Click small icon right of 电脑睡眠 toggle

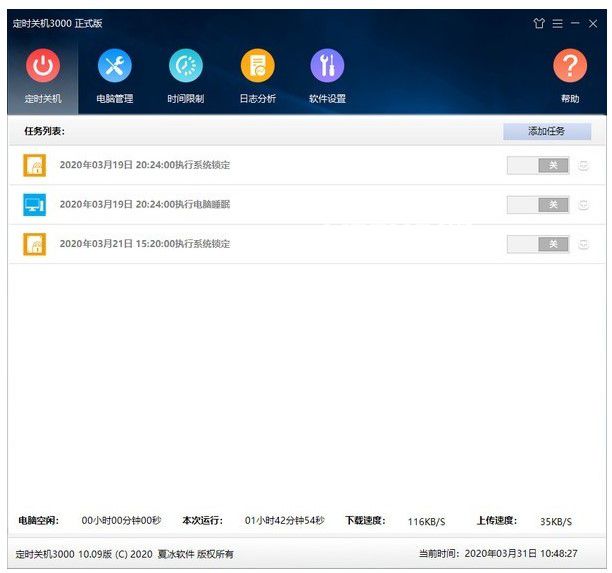coord(584,205)
